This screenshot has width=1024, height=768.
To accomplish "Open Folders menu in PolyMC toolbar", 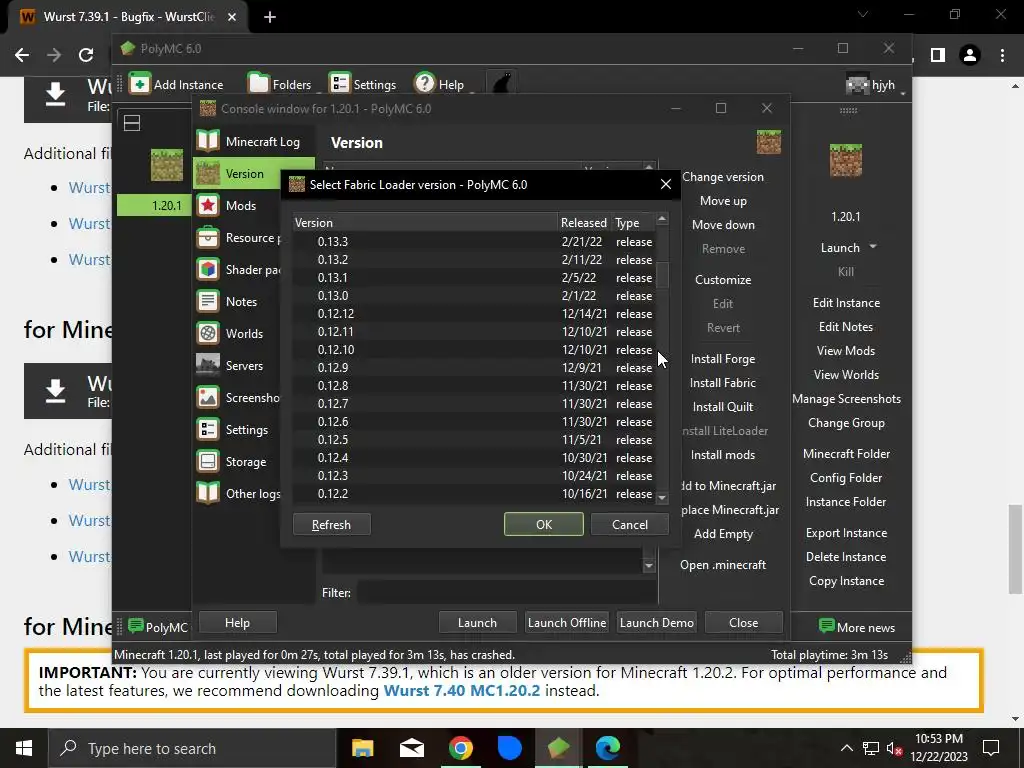I will pos(280,84).
